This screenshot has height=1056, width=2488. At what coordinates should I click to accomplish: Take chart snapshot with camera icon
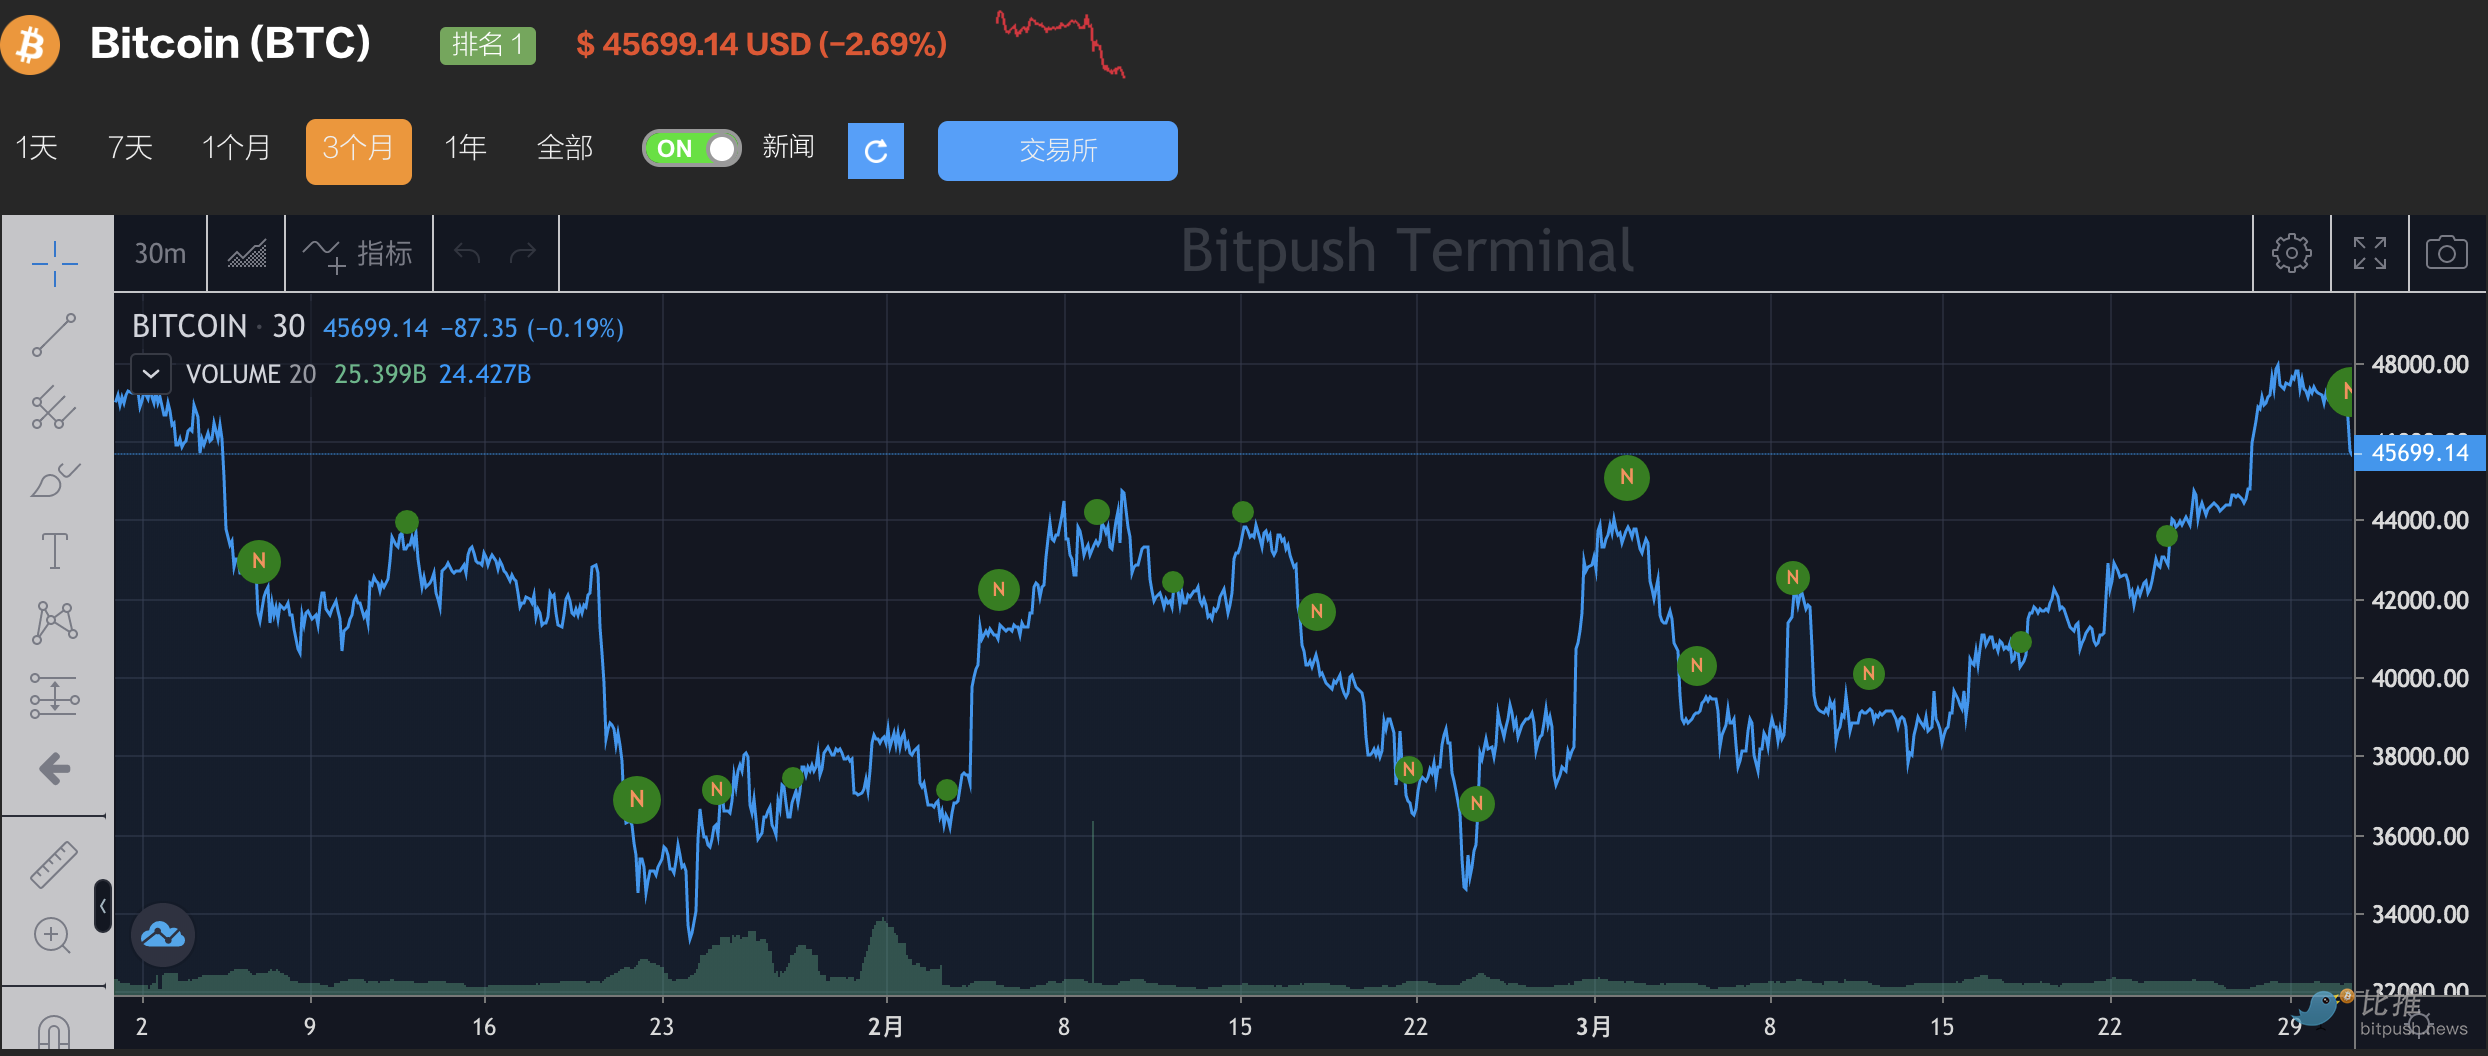tap(2446, 252)
